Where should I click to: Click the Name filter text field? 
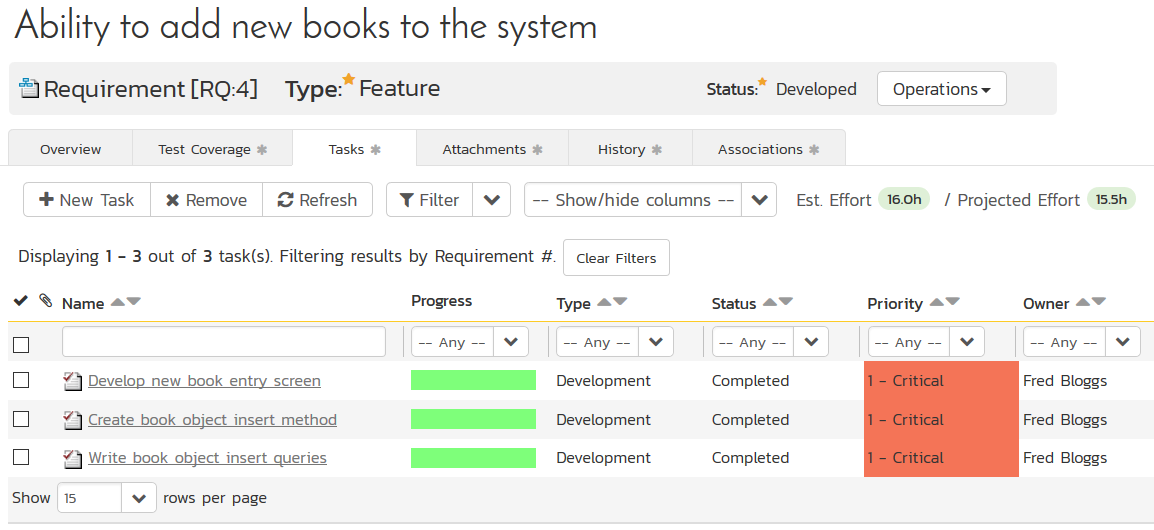click(224, 342)
